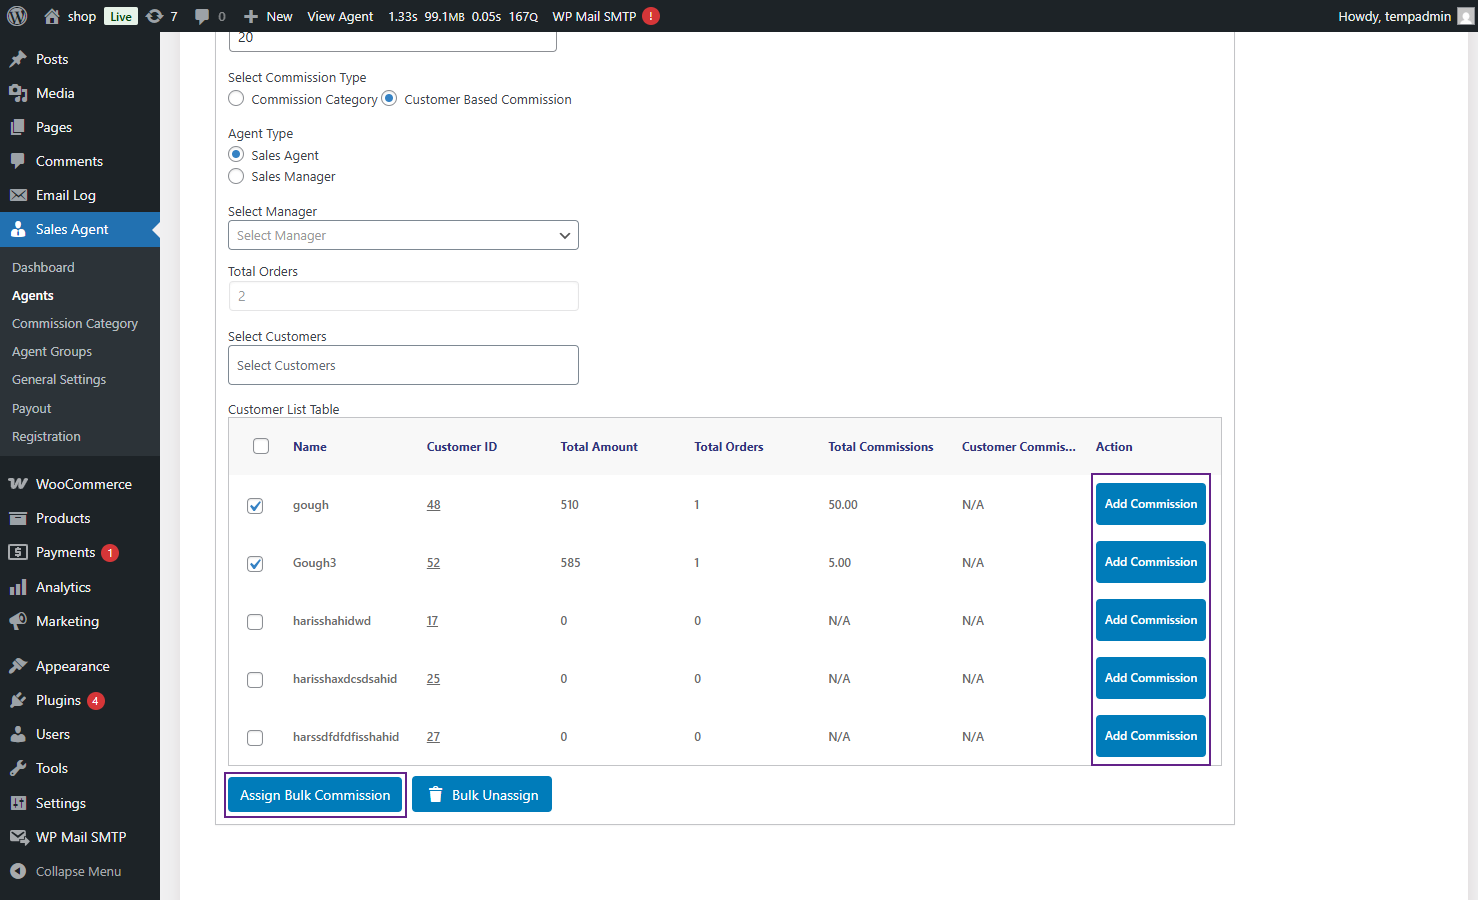
Task: Go to Commission Category submenu
Action: [x=75, y=324]
